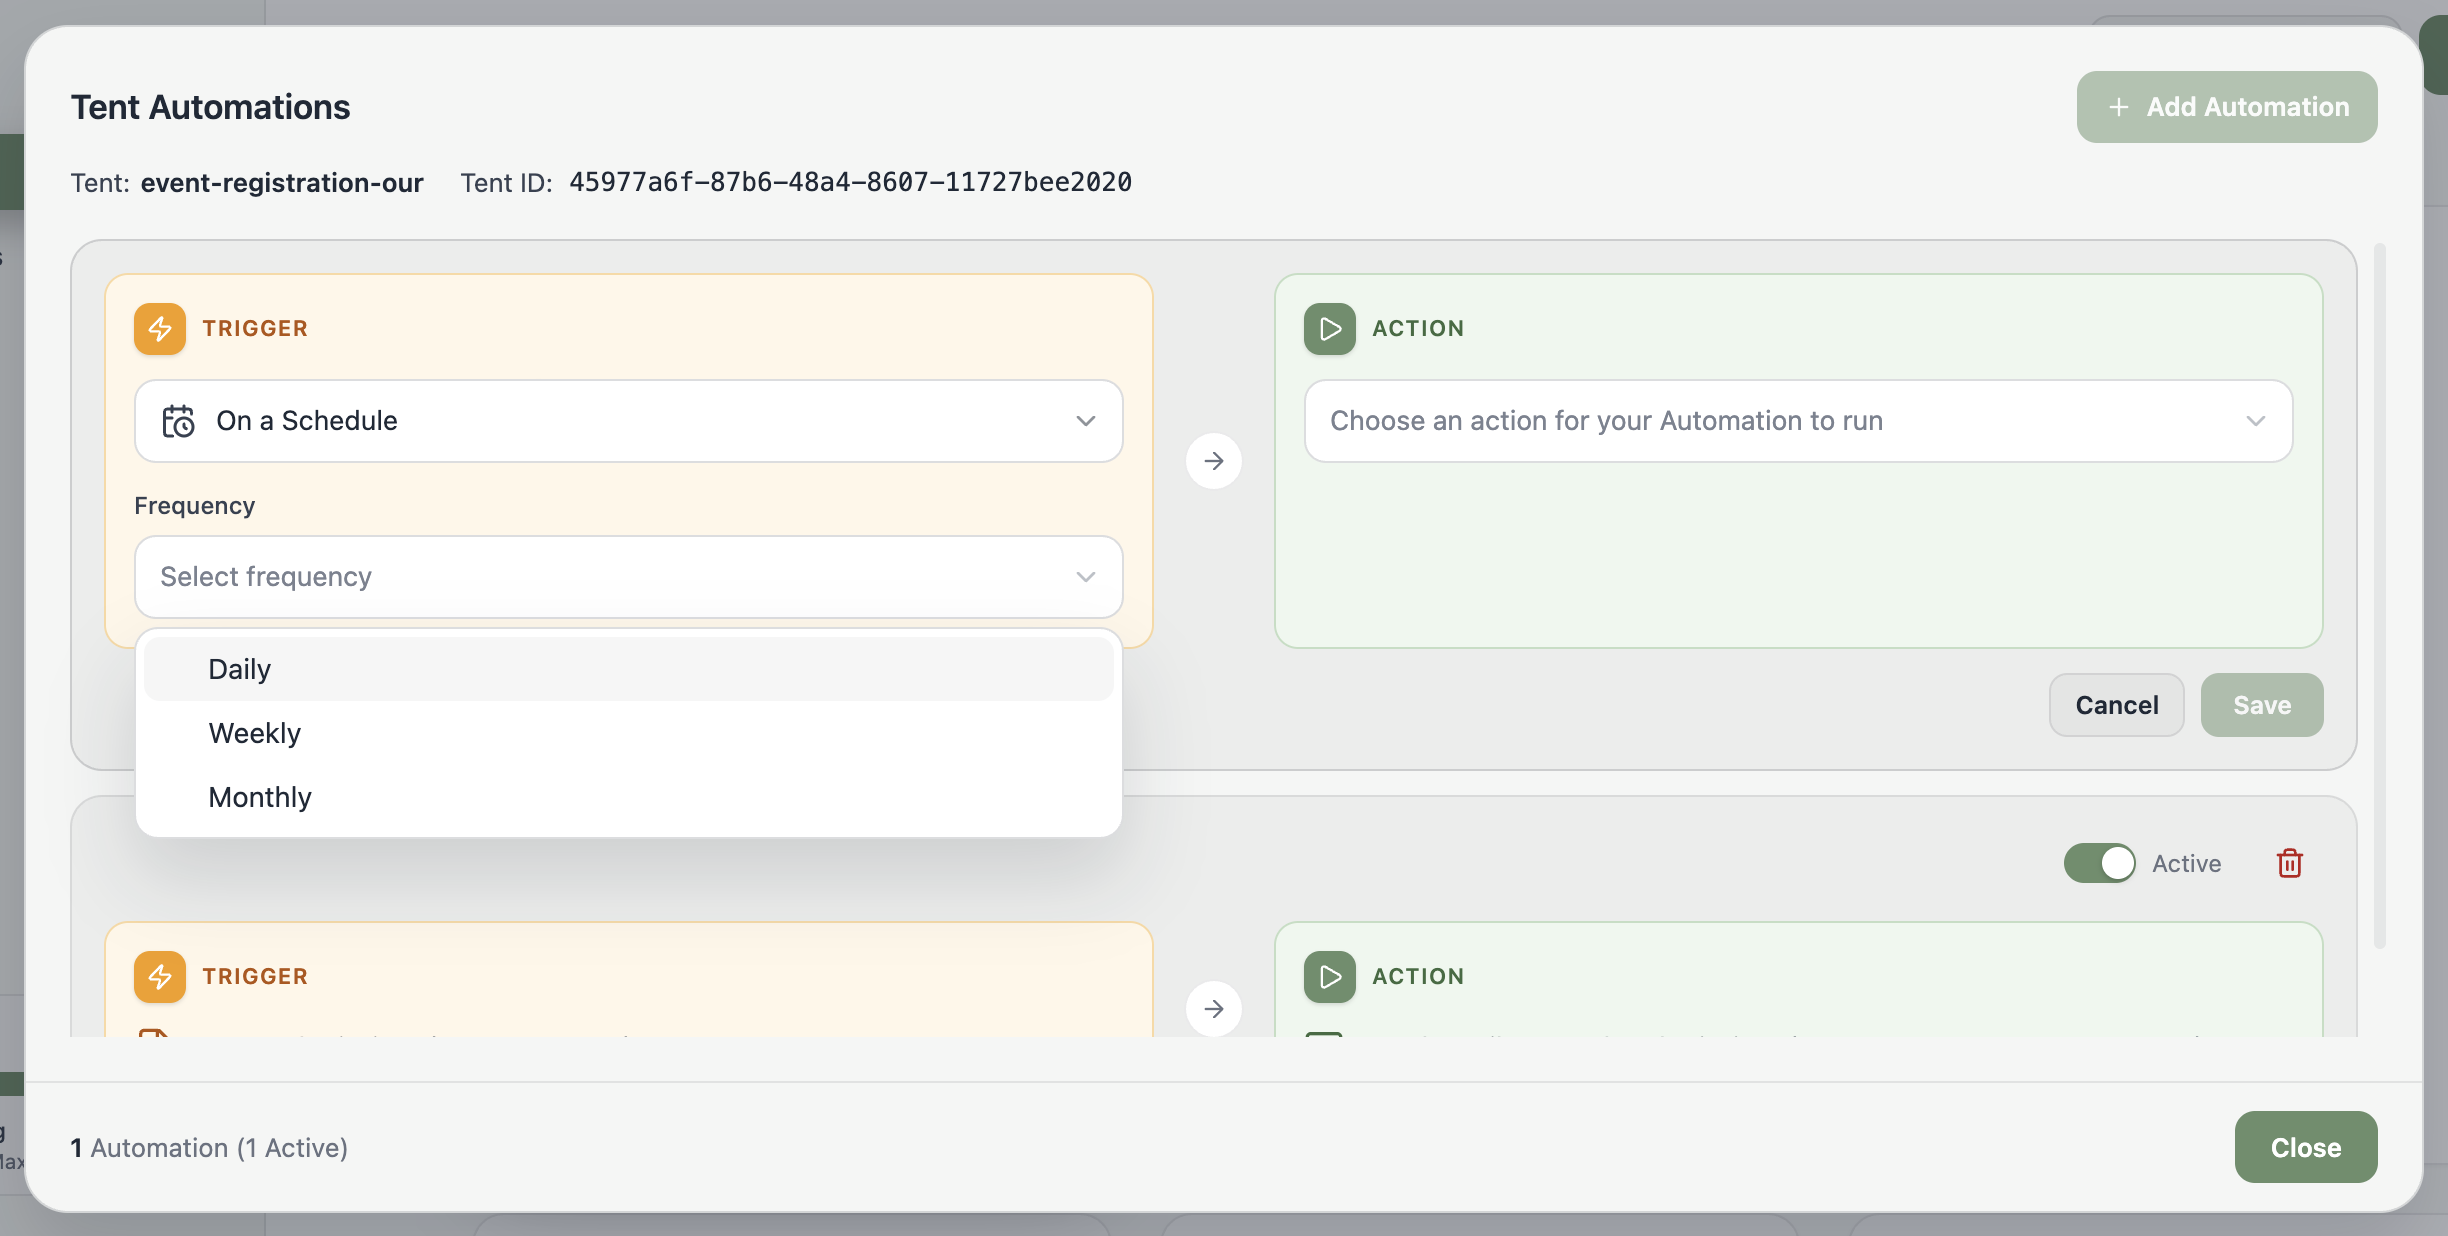The image size is (2448, 1236).
Task: Click the 1 Automation (1 Active) status text
Action: tap(209, 1148)
